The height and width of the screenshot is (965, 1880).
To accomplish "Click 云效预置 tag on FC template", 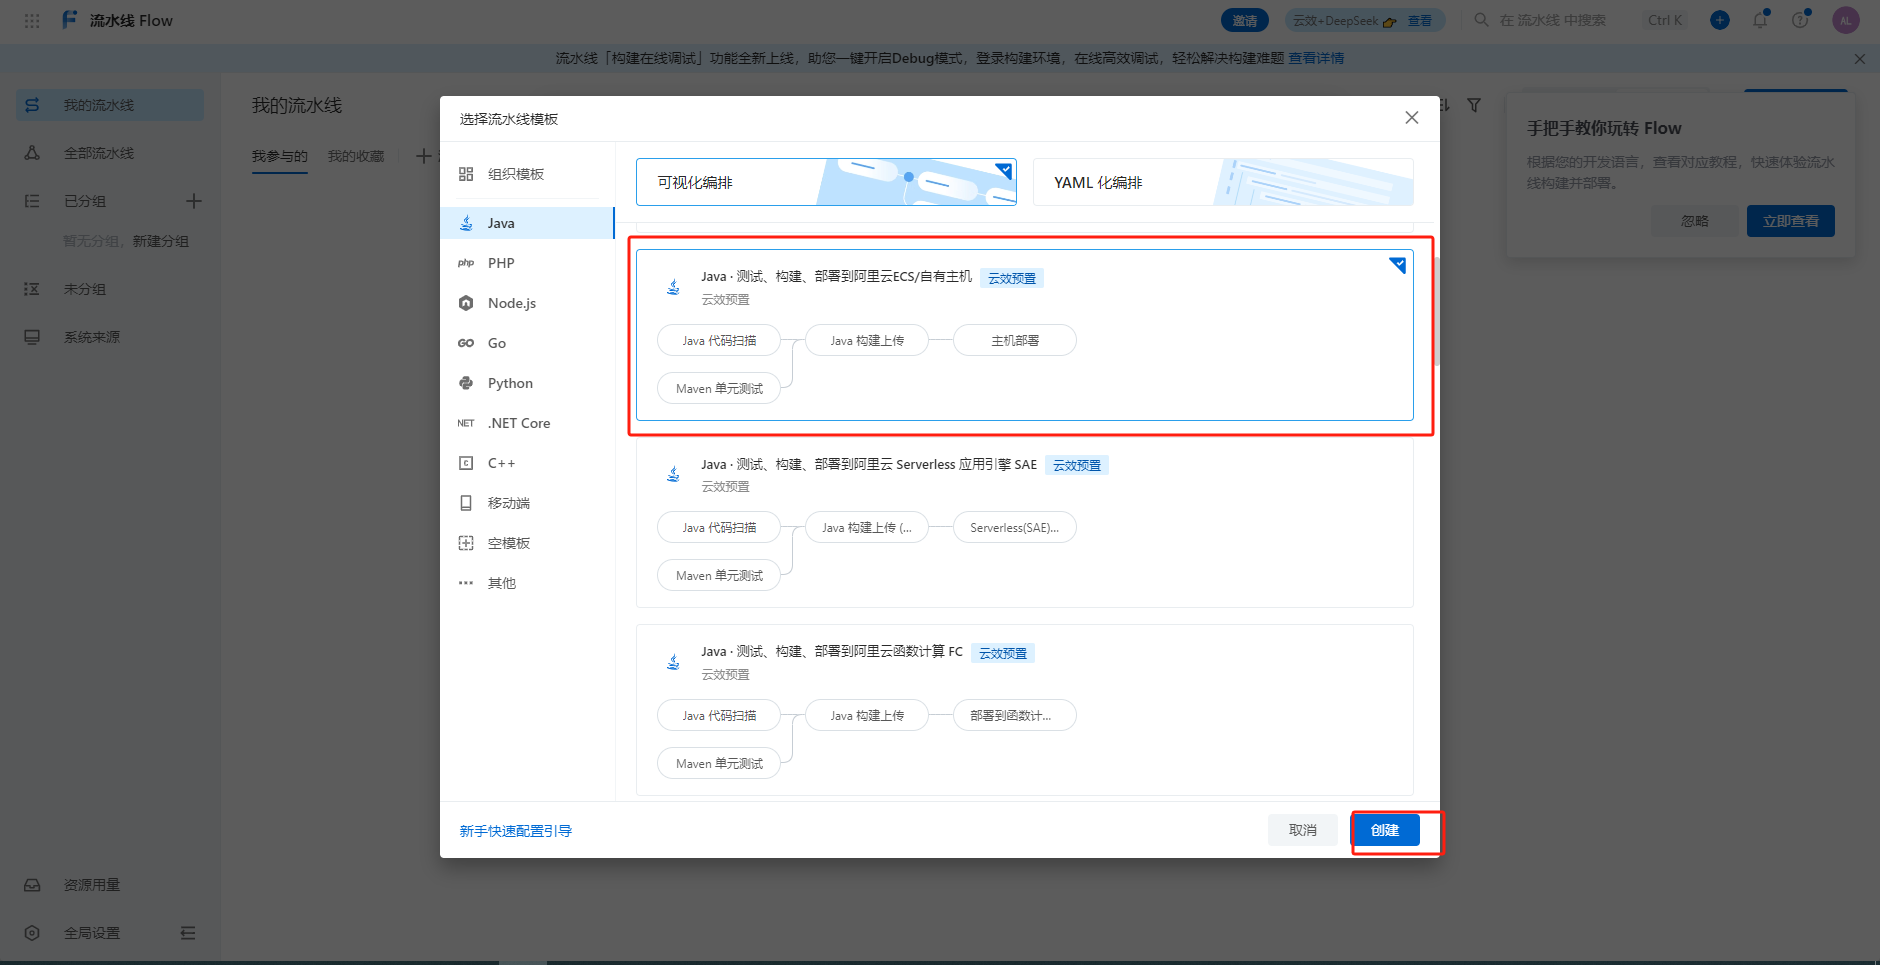I will click(1003, 653).
